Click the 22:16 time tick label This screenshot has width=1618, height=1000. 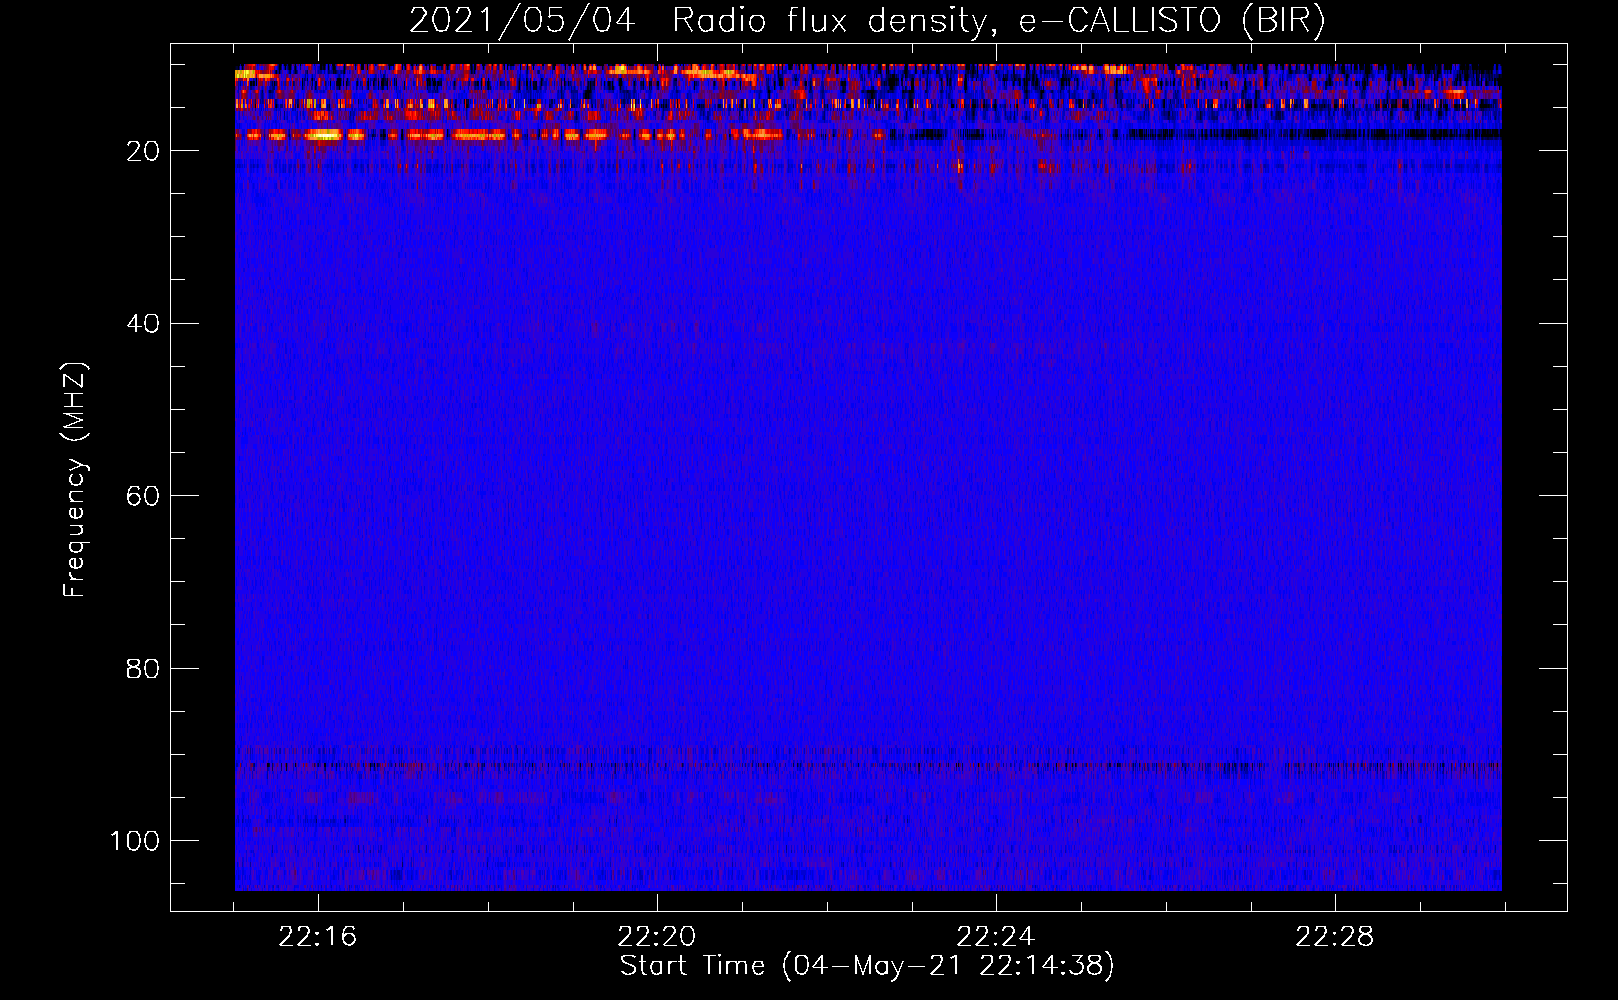(317, 937)
